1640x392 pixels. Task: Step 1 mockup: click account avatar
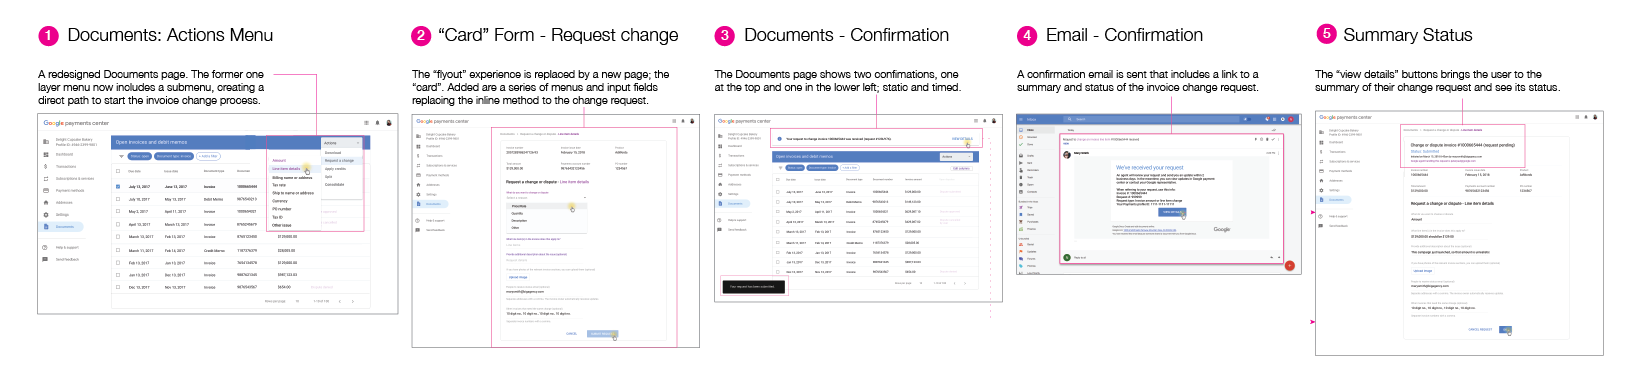pyautogui.click(x=389, y=123)
